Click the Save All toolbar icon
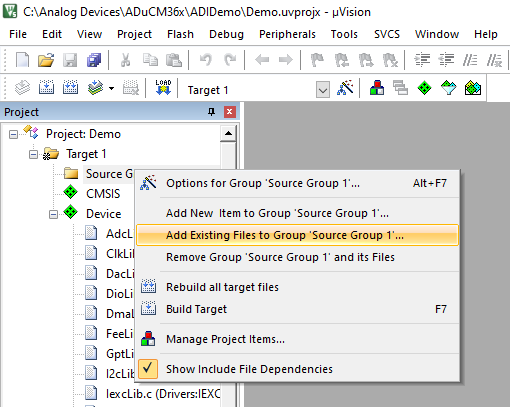 tap(94, 60)
